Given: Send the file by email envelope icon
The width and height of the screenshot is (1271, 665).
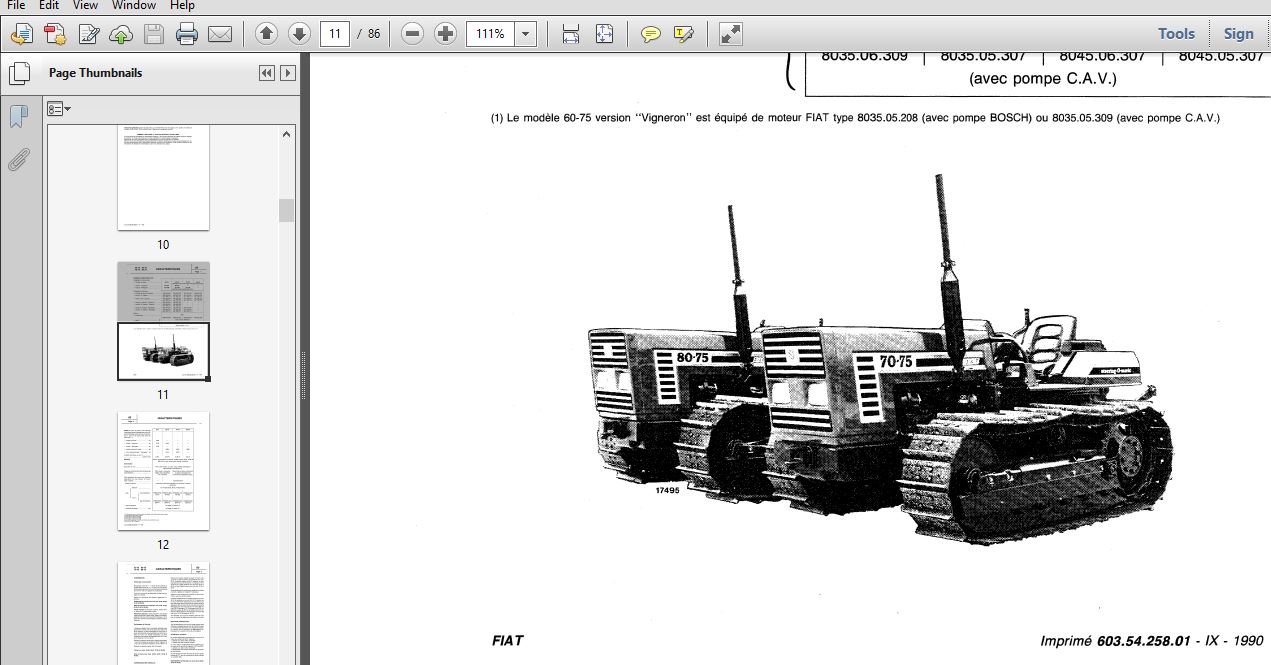Looking at the screenshot, I should point(220,34).
